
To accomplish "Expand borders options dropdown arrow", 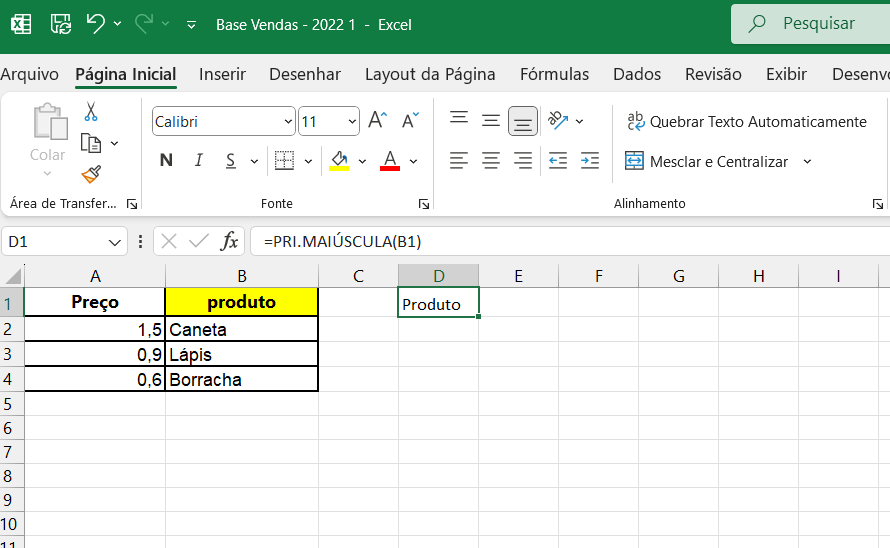I will coord(308,161).
